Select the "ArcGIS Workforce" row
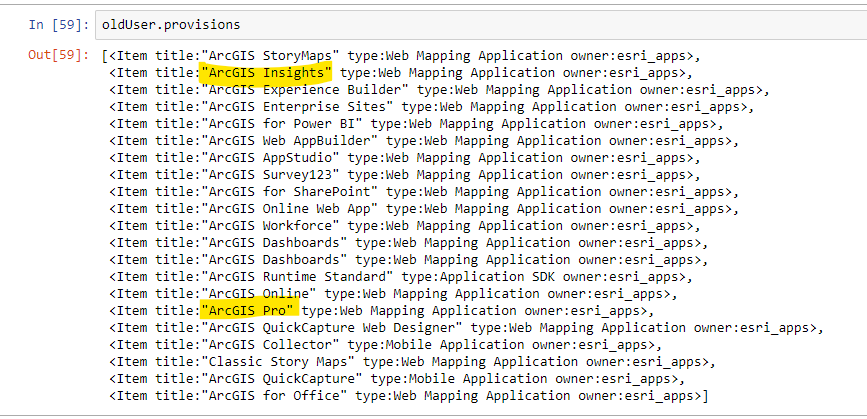Screen dimensions: 867x419 click(x=405, y=226)
